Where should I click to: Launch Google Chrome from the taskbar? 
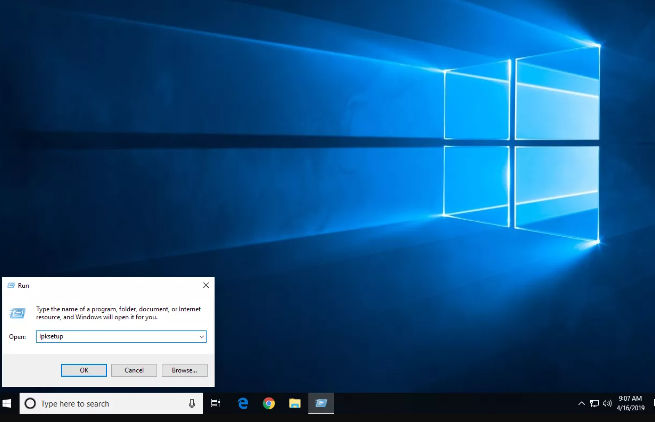(x=269, y=404)
